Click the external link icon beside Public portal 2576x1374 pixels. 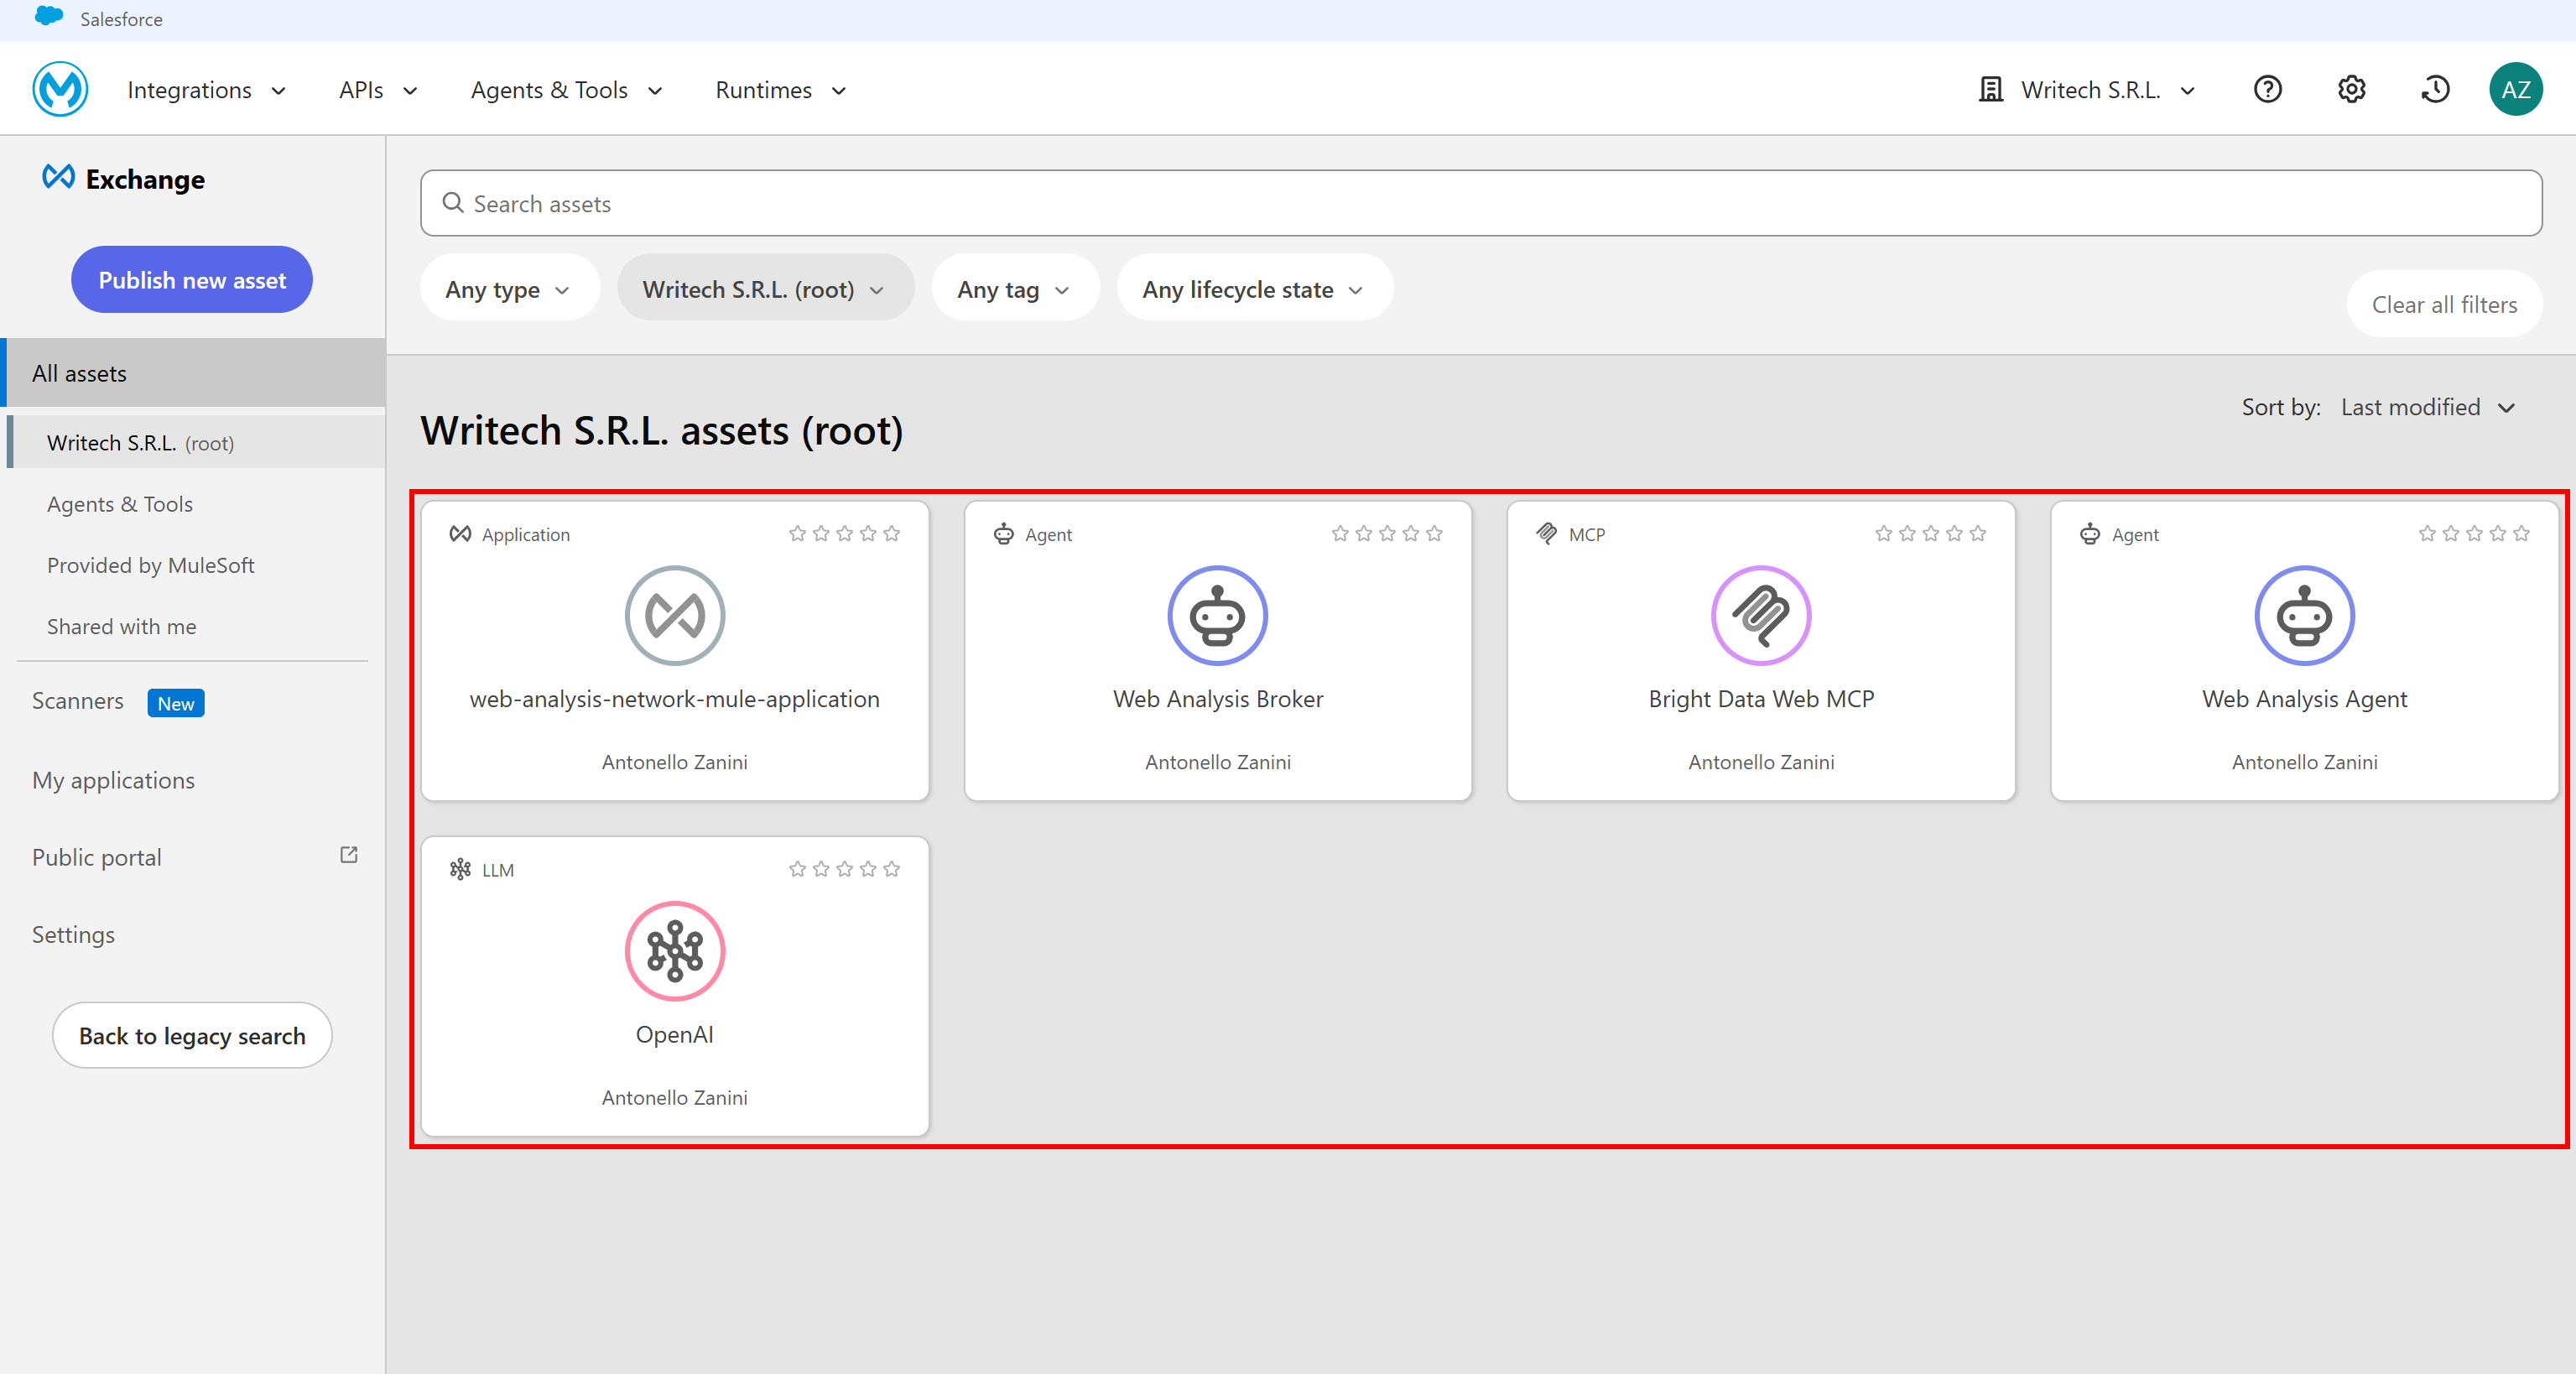(349, 855)
